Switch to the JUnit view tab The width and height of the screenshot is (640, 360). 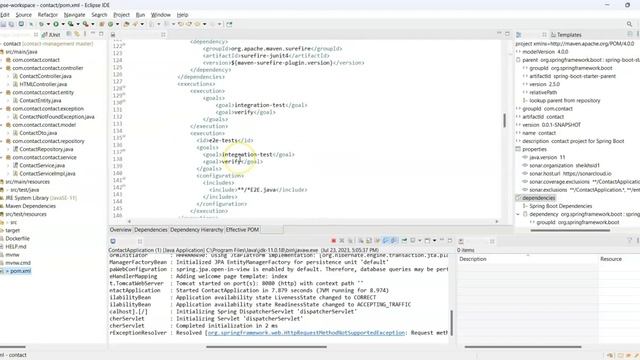tap(51, 35)
